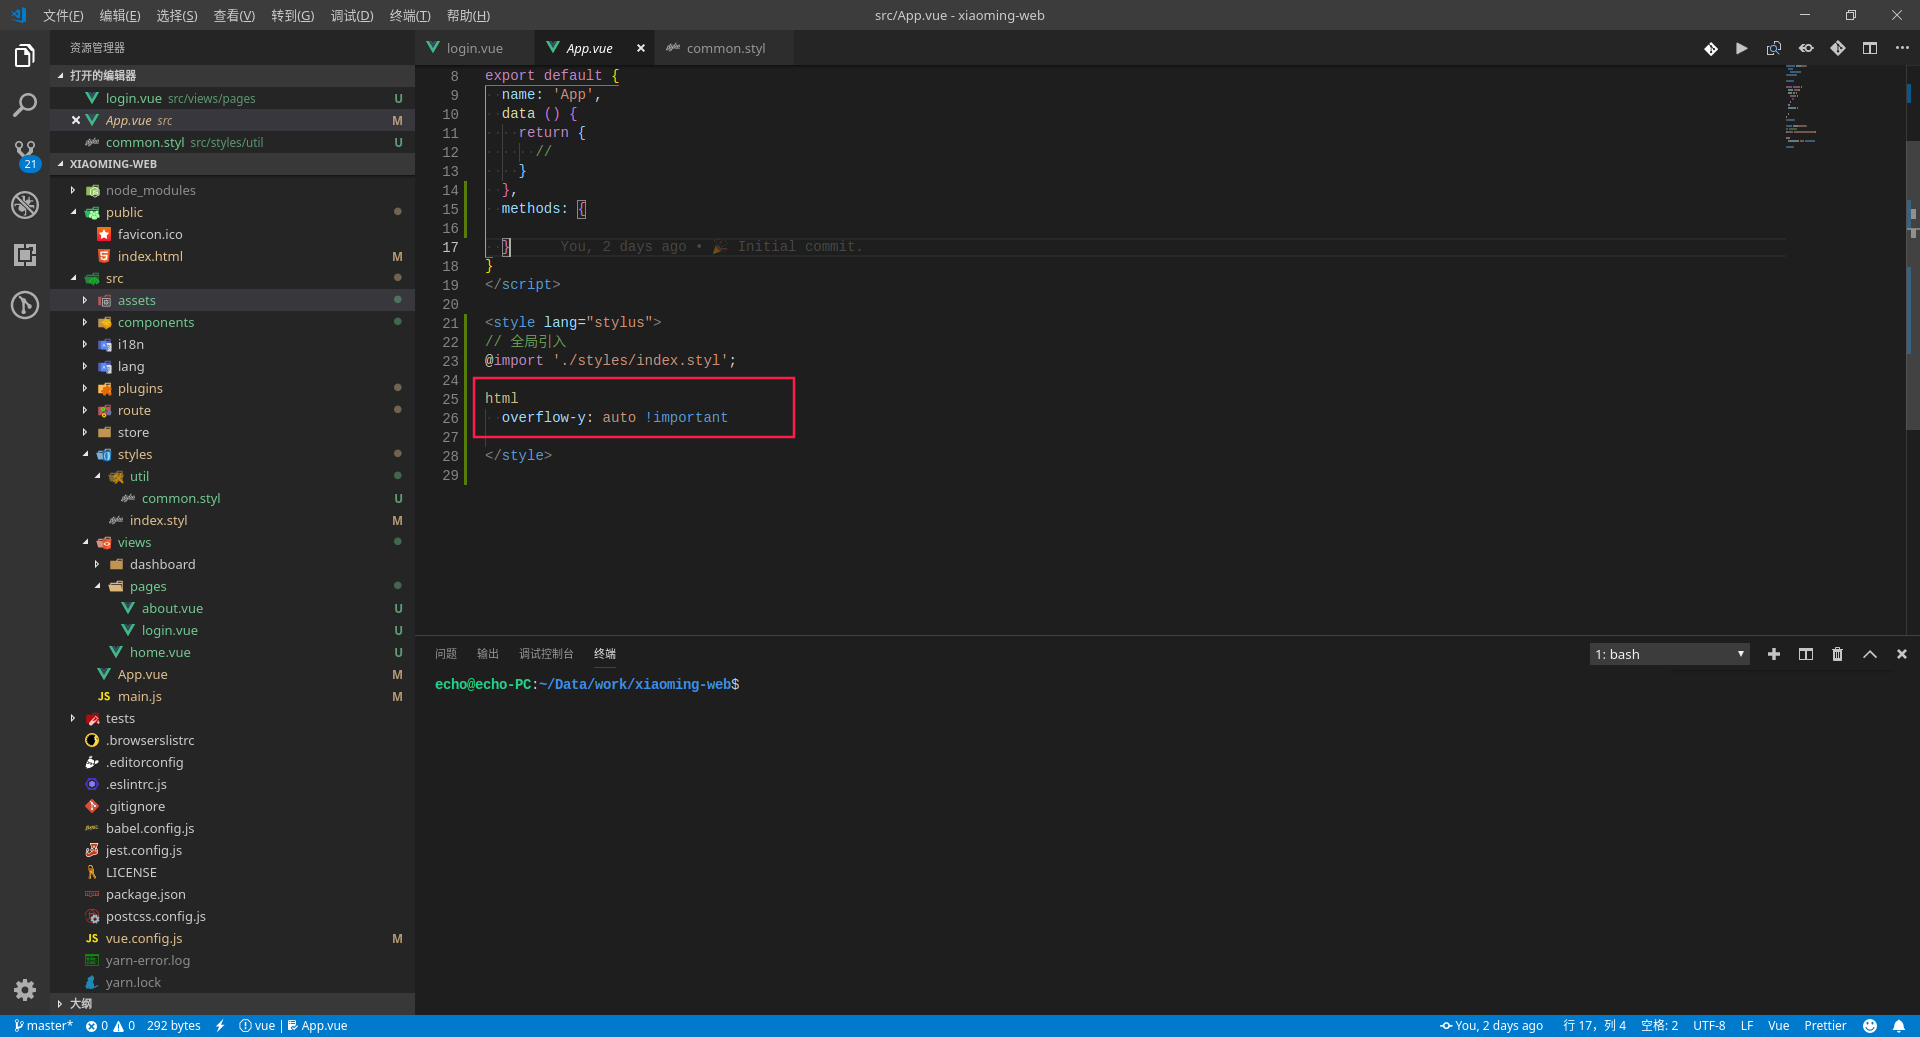Click the master* git branch indicator

(x=43, y=1026)
